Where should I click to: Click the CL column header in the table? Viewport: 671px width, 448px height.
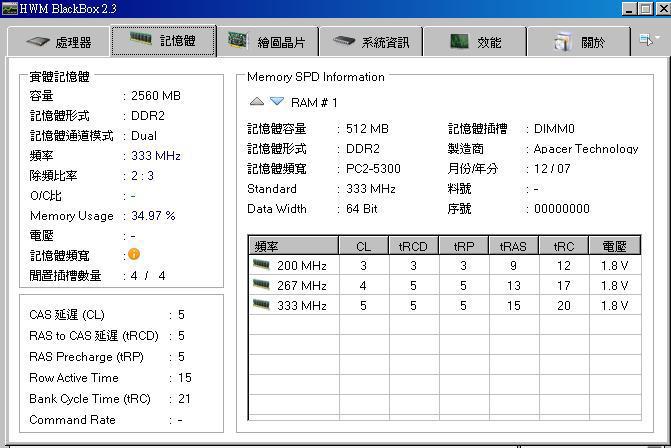[363, 246]
